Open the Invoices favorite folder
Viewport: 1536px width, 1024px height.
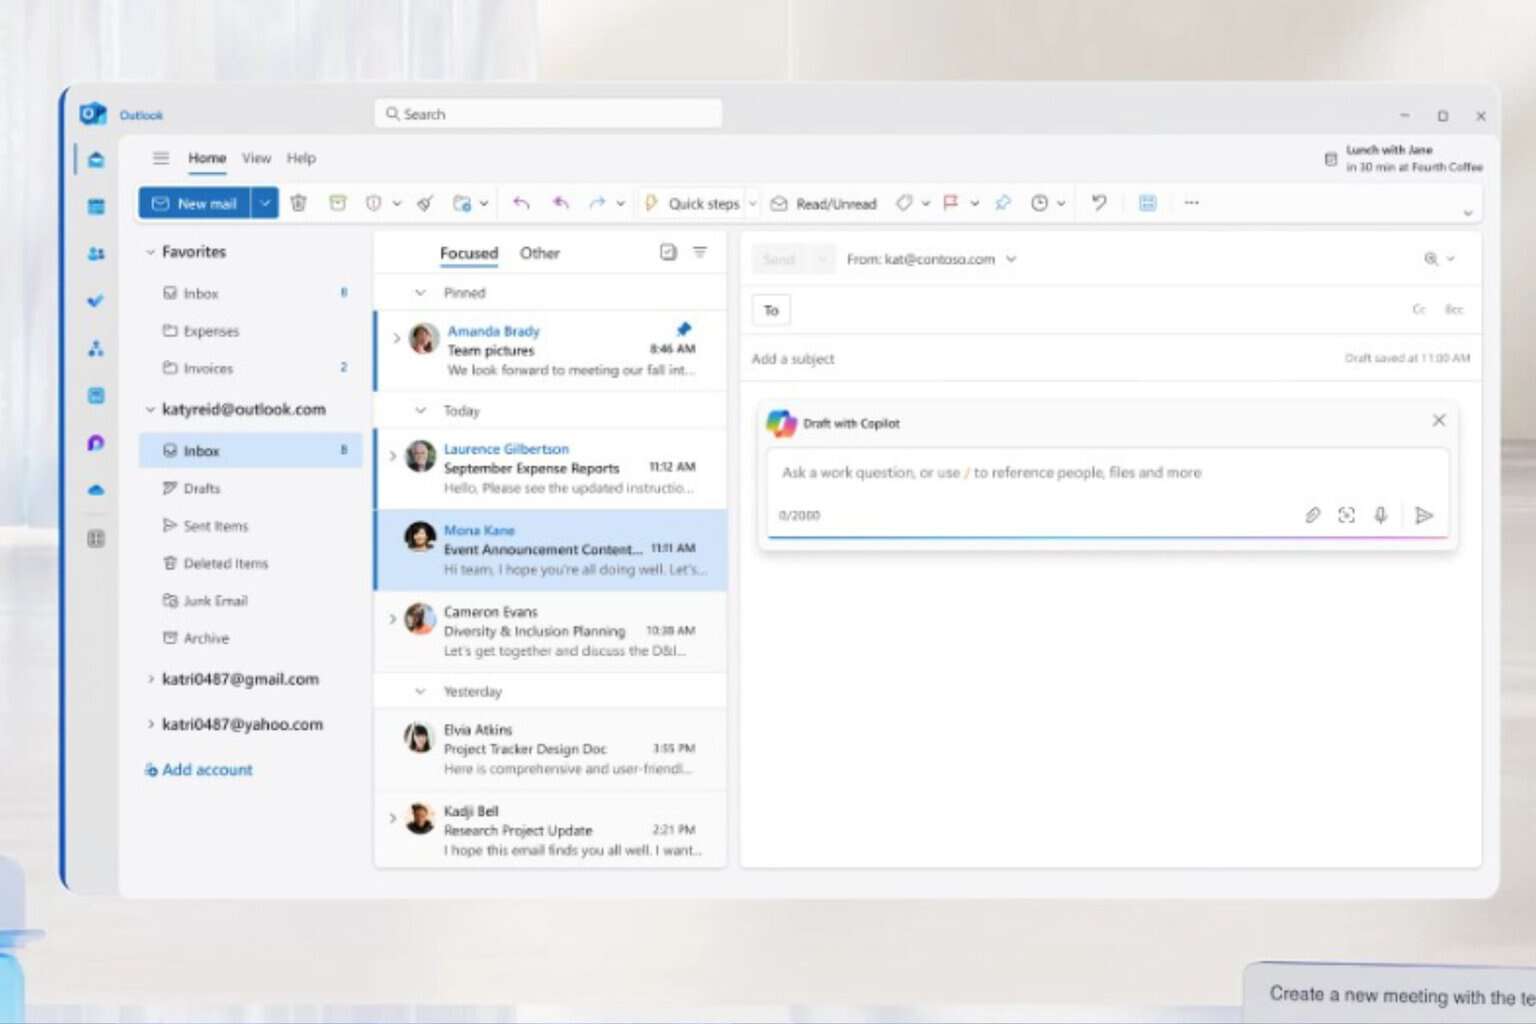click(250, 368)
